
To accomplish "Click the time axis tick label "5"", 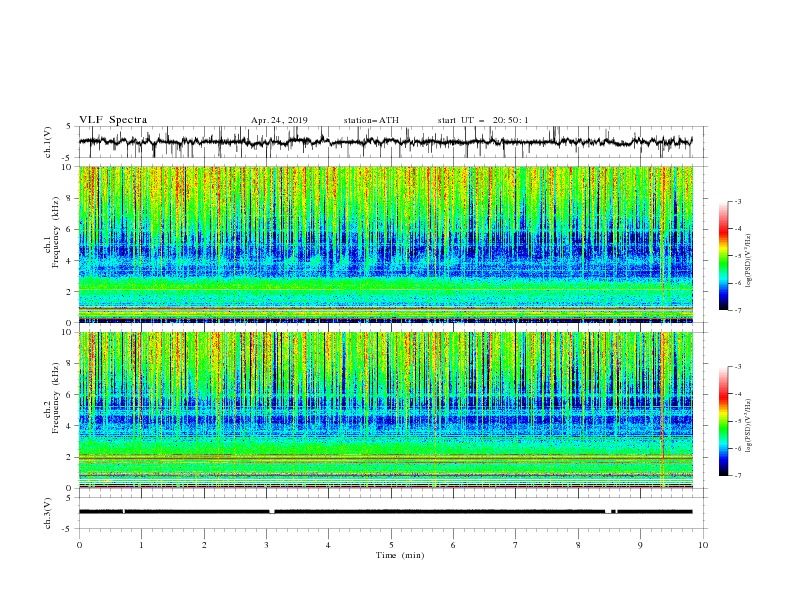I will (x=391, y=545).
